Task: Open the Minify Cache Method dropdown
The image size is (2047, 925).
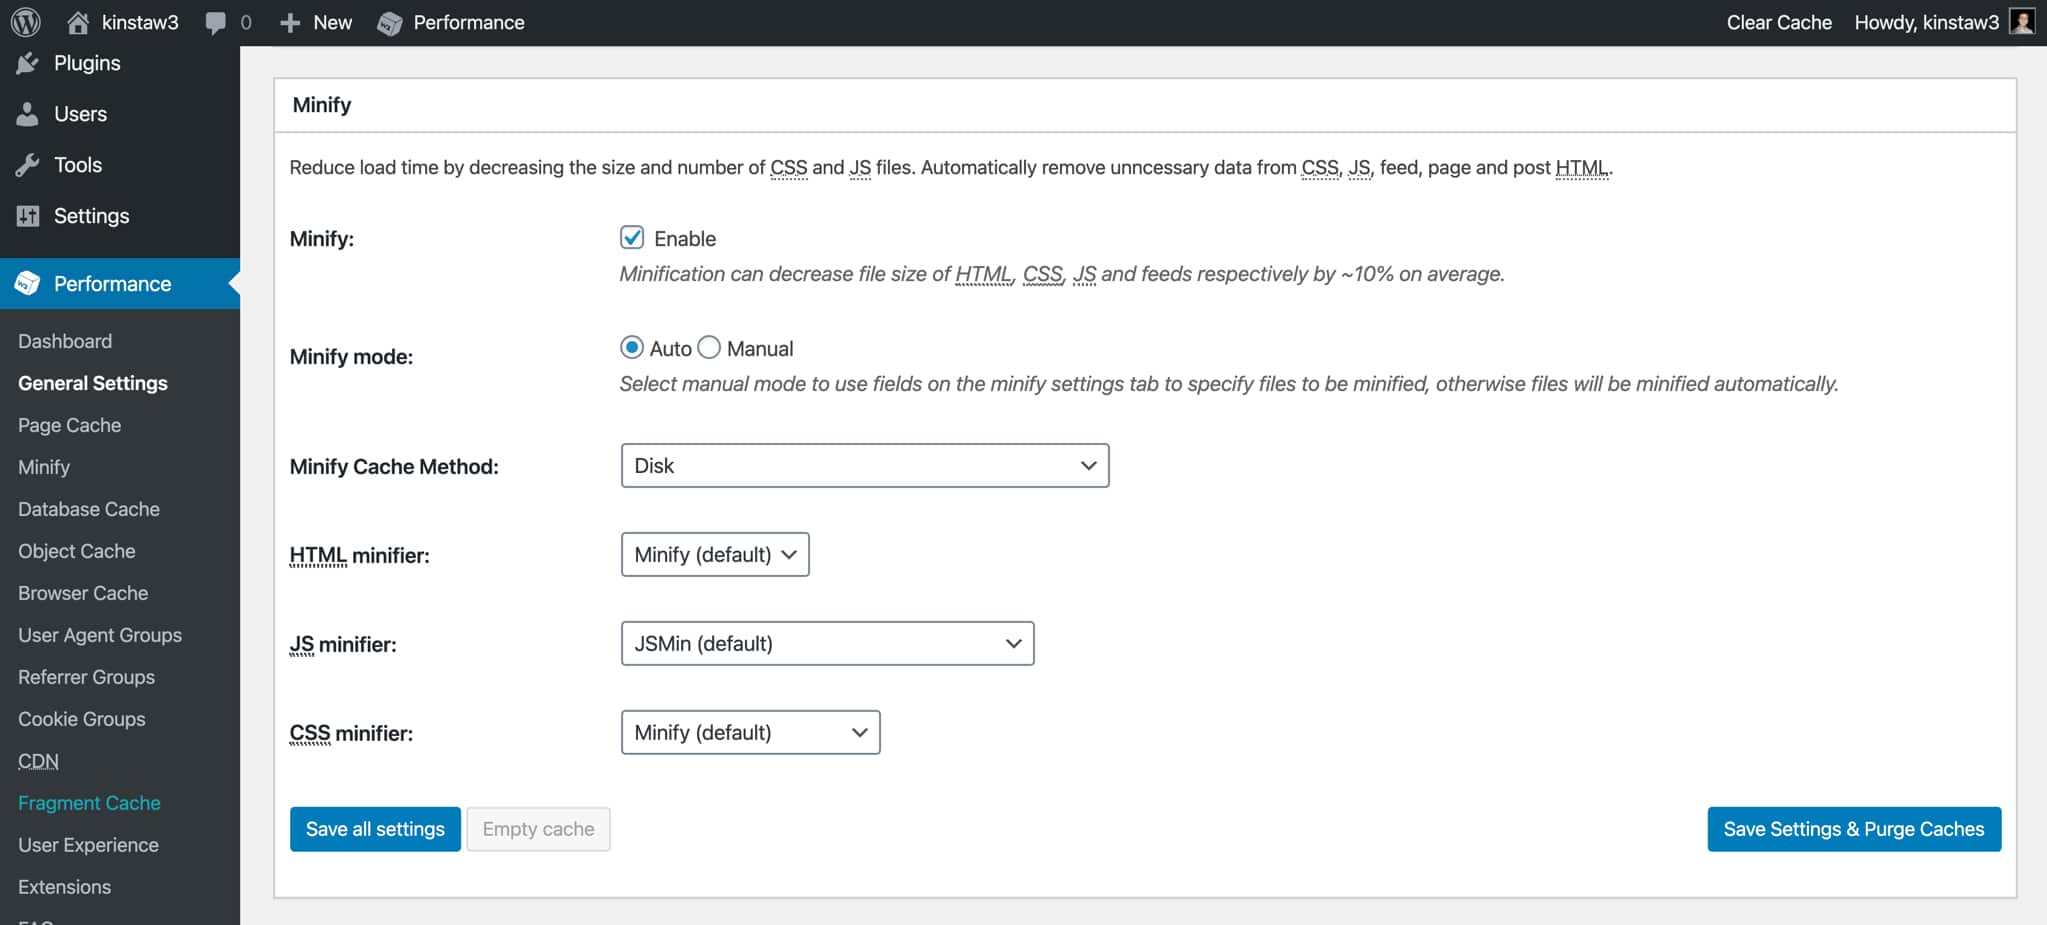Action: coord(864,465)
